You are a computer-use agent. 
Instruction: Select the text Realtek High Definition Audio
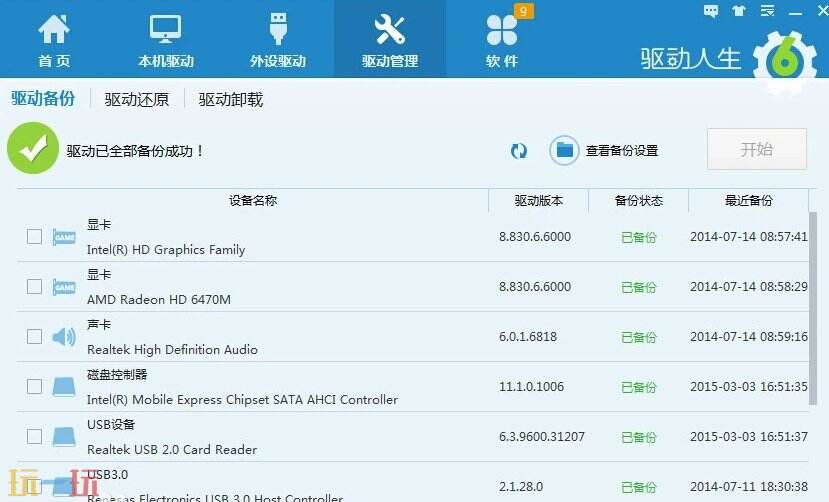point(172,349)
